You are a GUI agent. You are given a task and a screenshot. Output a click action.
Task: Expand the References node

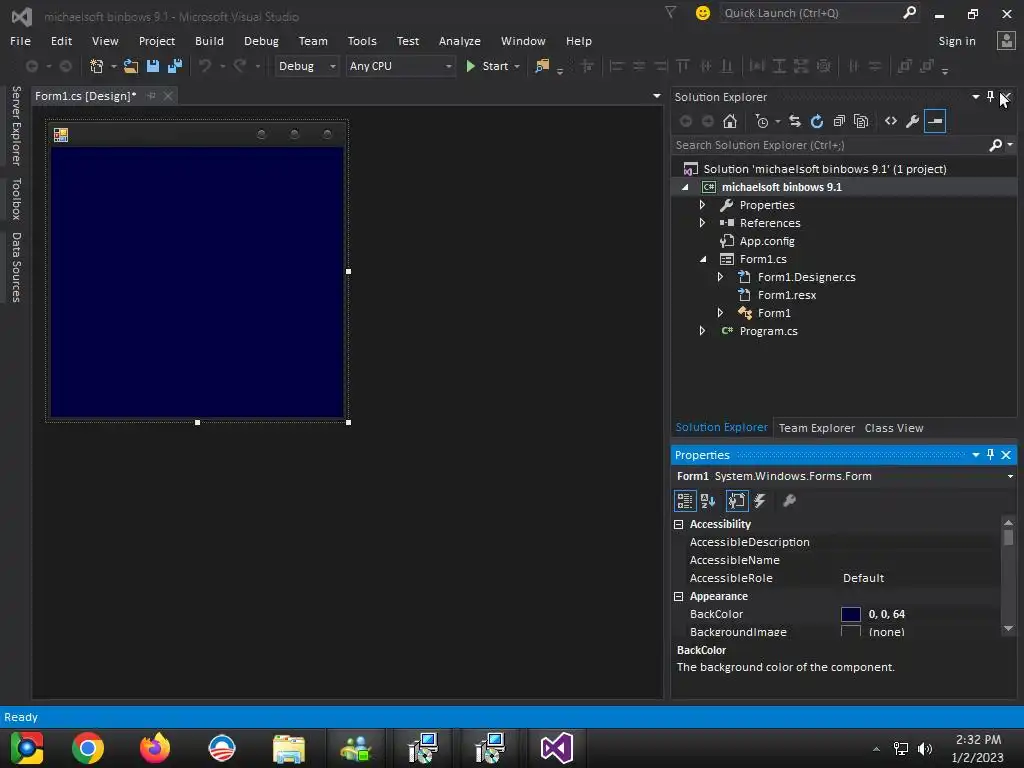click(x=703, y=223)
